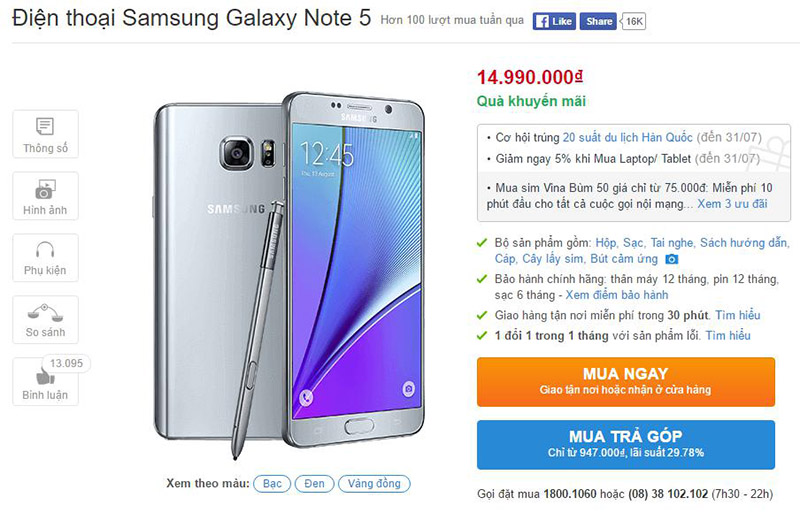This screenshot has width=800, height=513.
Task: Expand the Xem 3 ưu đãi link
Action: pos(732,204)
